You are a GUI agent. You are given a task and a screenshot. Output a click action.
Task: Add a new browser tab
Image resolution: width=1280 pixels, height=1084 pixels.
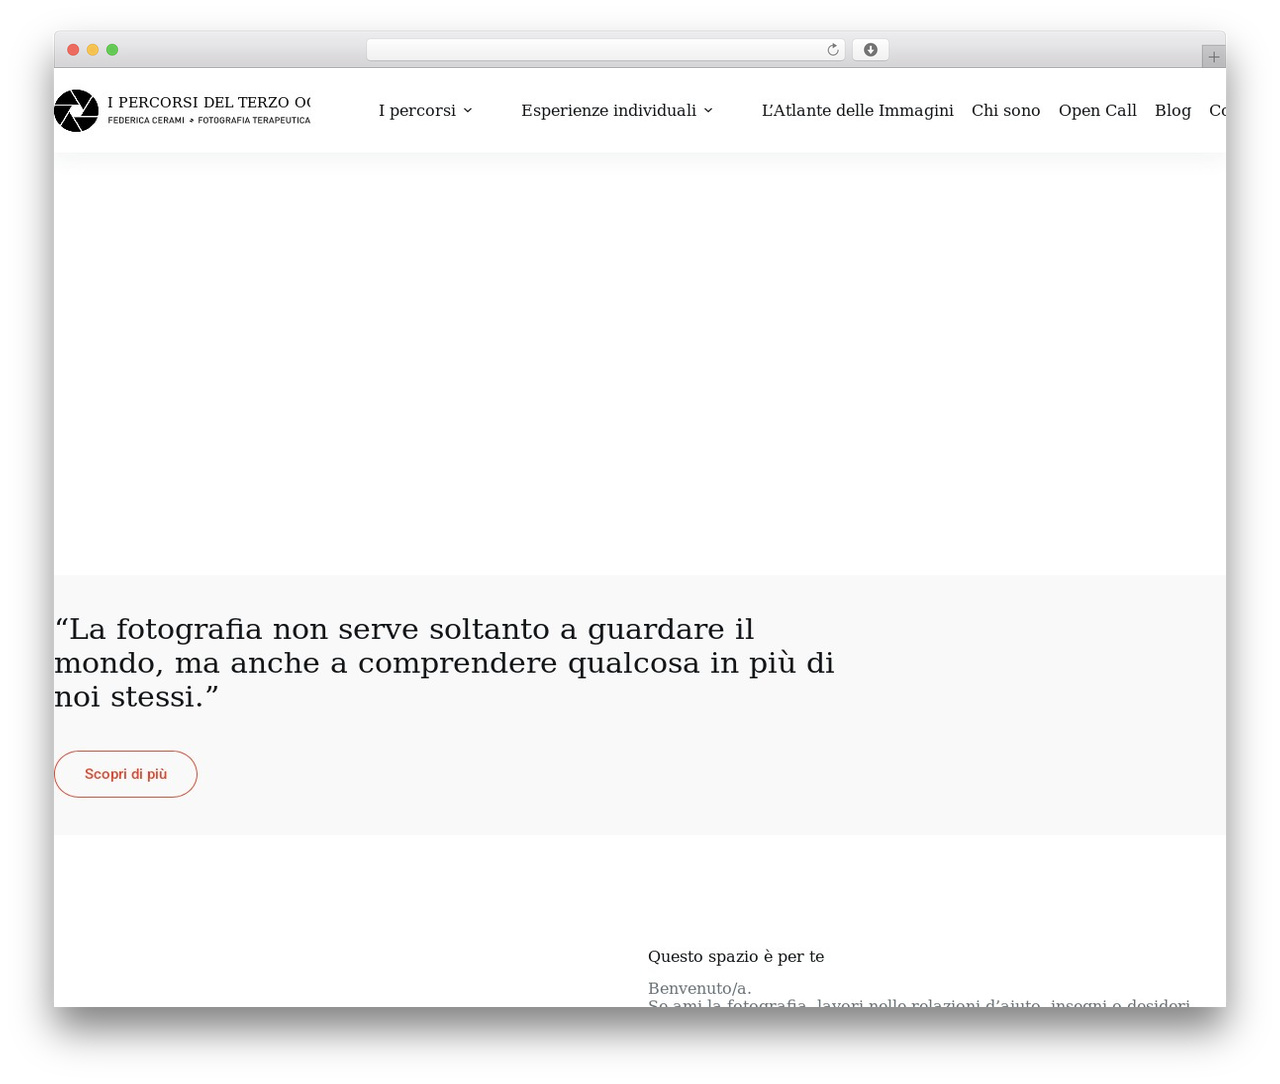click(1213, 57)
